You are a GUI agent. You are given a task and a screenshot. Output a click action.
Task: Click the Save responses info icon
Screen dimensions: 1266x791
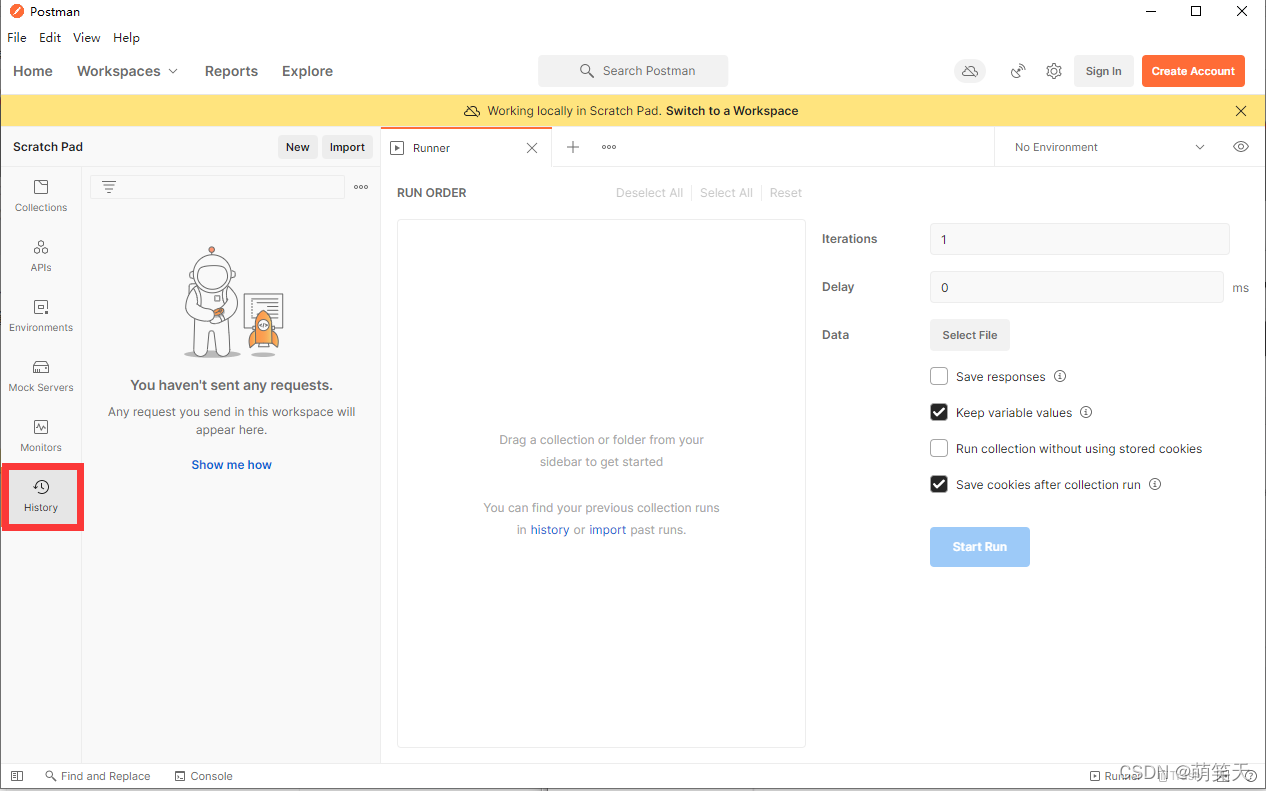[1060, 377]
